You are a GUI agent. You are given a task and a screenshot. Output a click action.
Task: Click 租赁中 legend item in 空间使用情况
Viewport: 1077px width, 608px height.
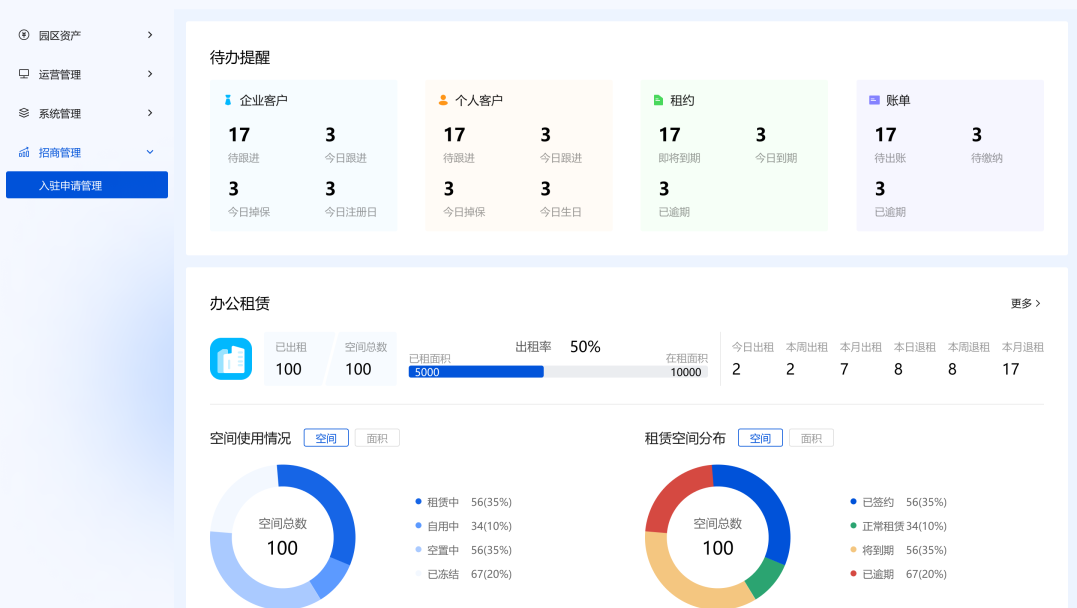(x=442, y=502)
